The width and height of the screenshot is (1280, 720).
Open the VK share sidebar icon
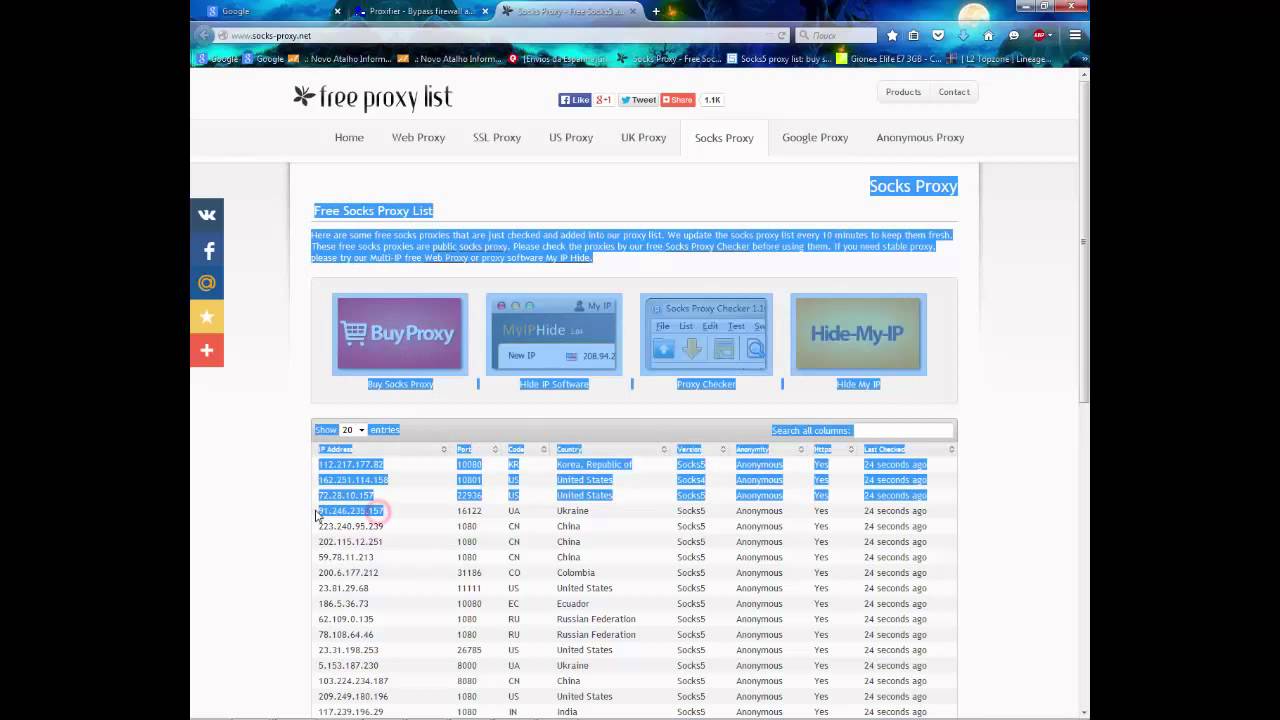click(207, 215)
